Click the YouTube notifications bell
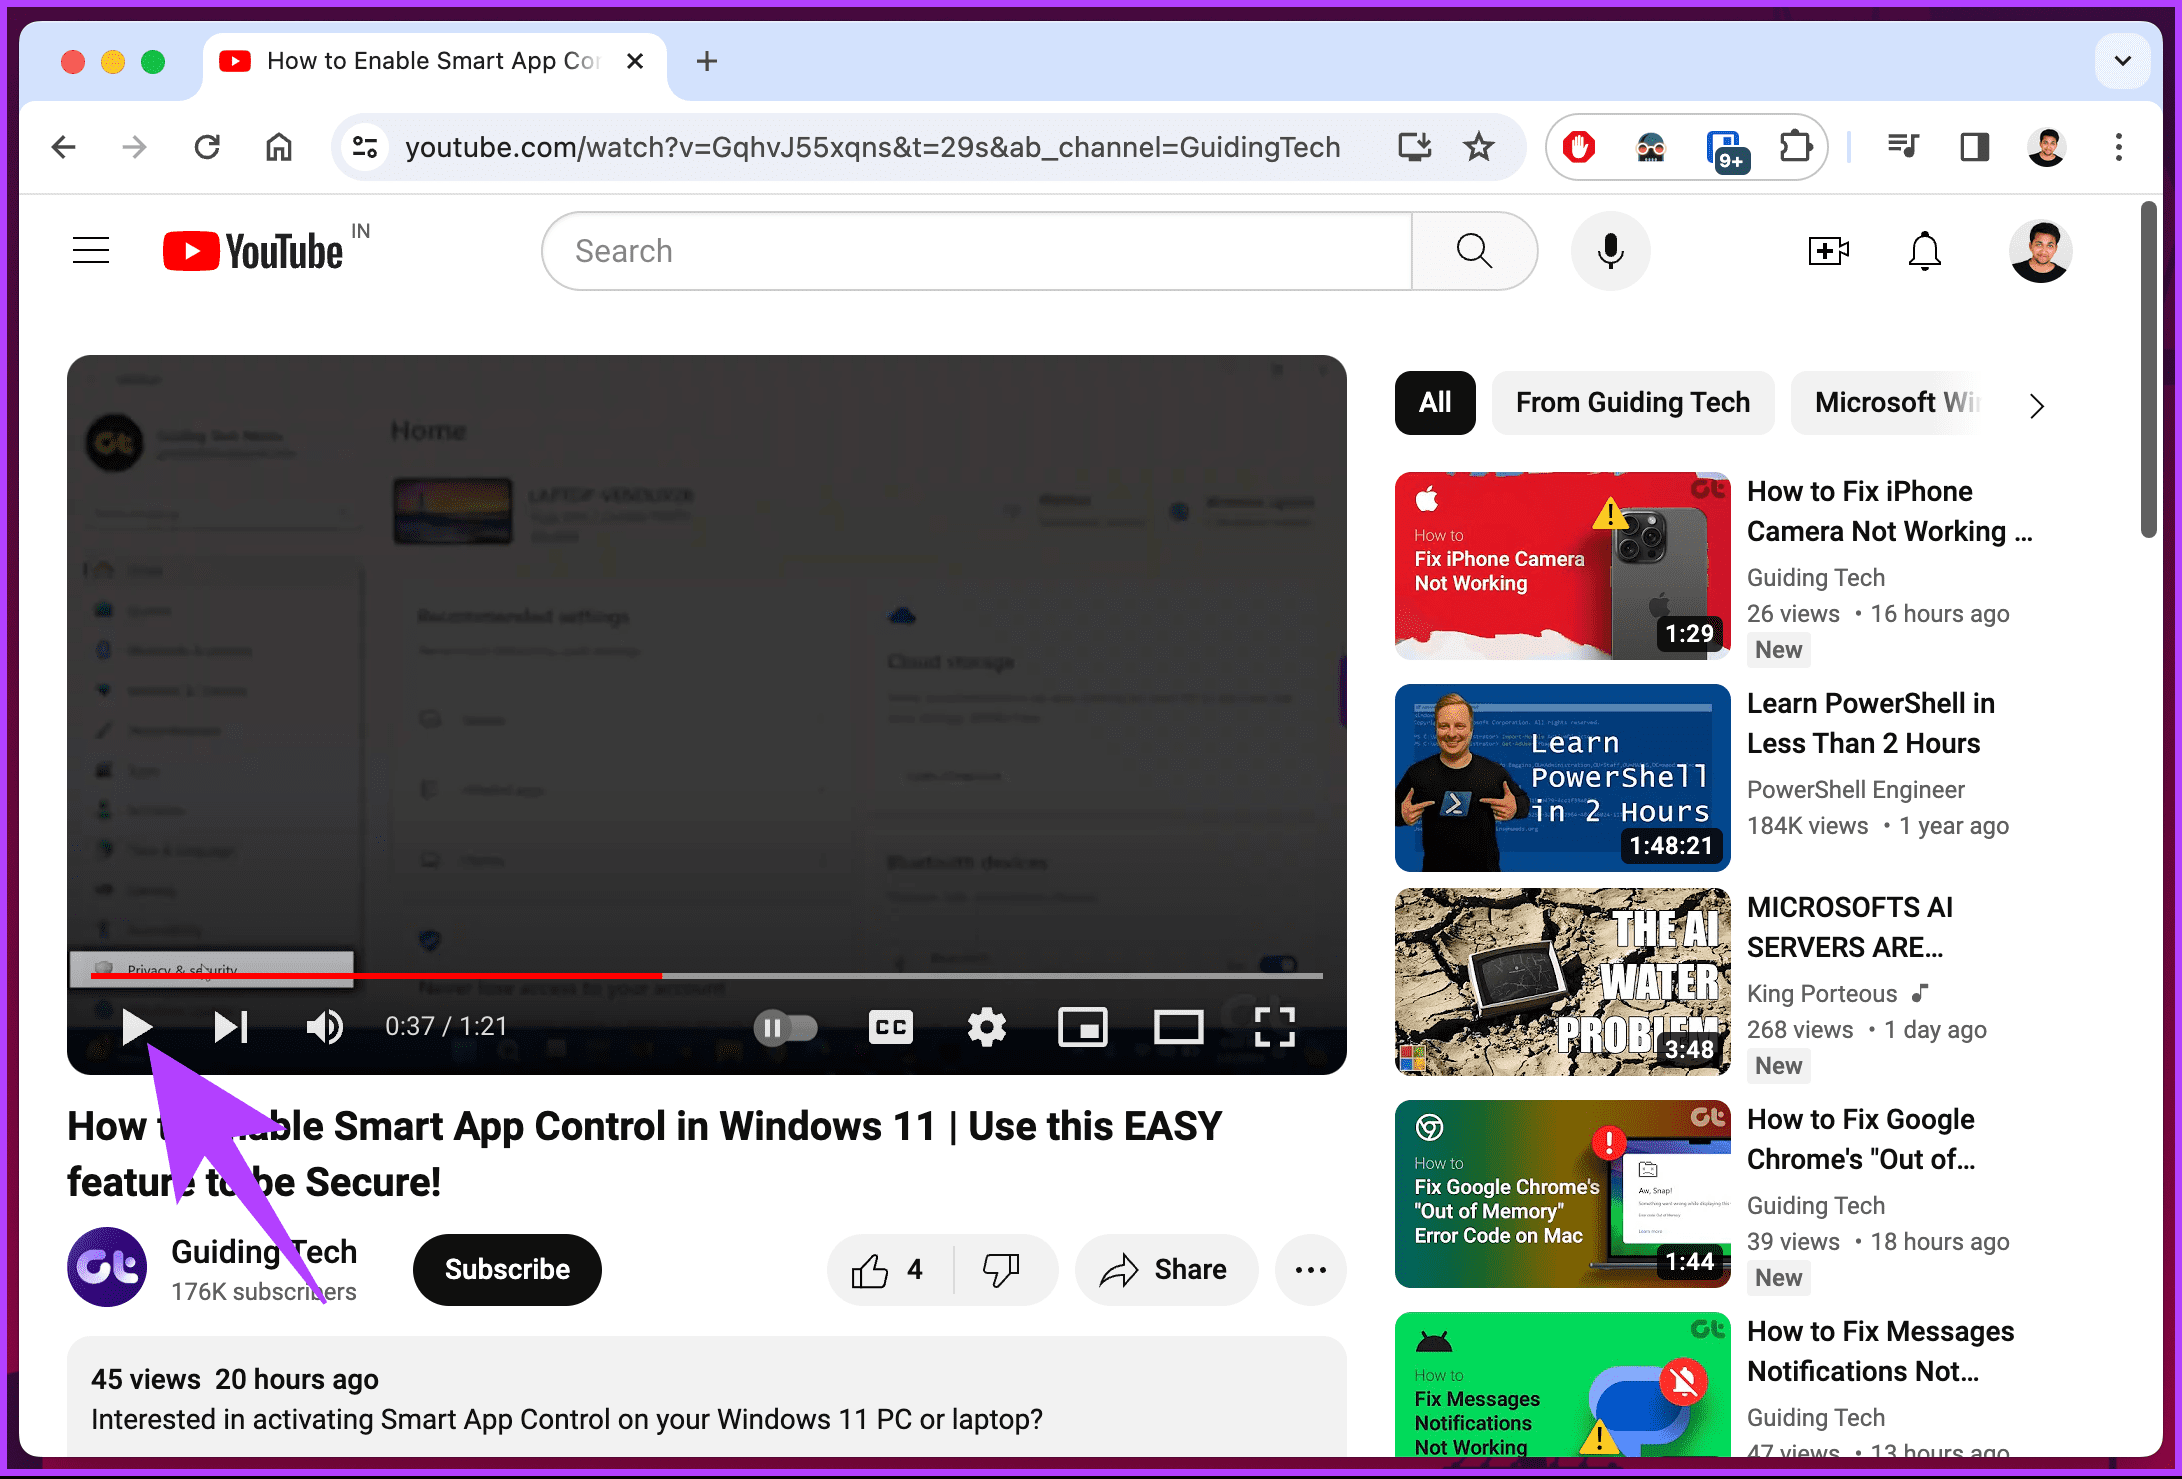2182x1479 pixels. (x=1923, y=251)
